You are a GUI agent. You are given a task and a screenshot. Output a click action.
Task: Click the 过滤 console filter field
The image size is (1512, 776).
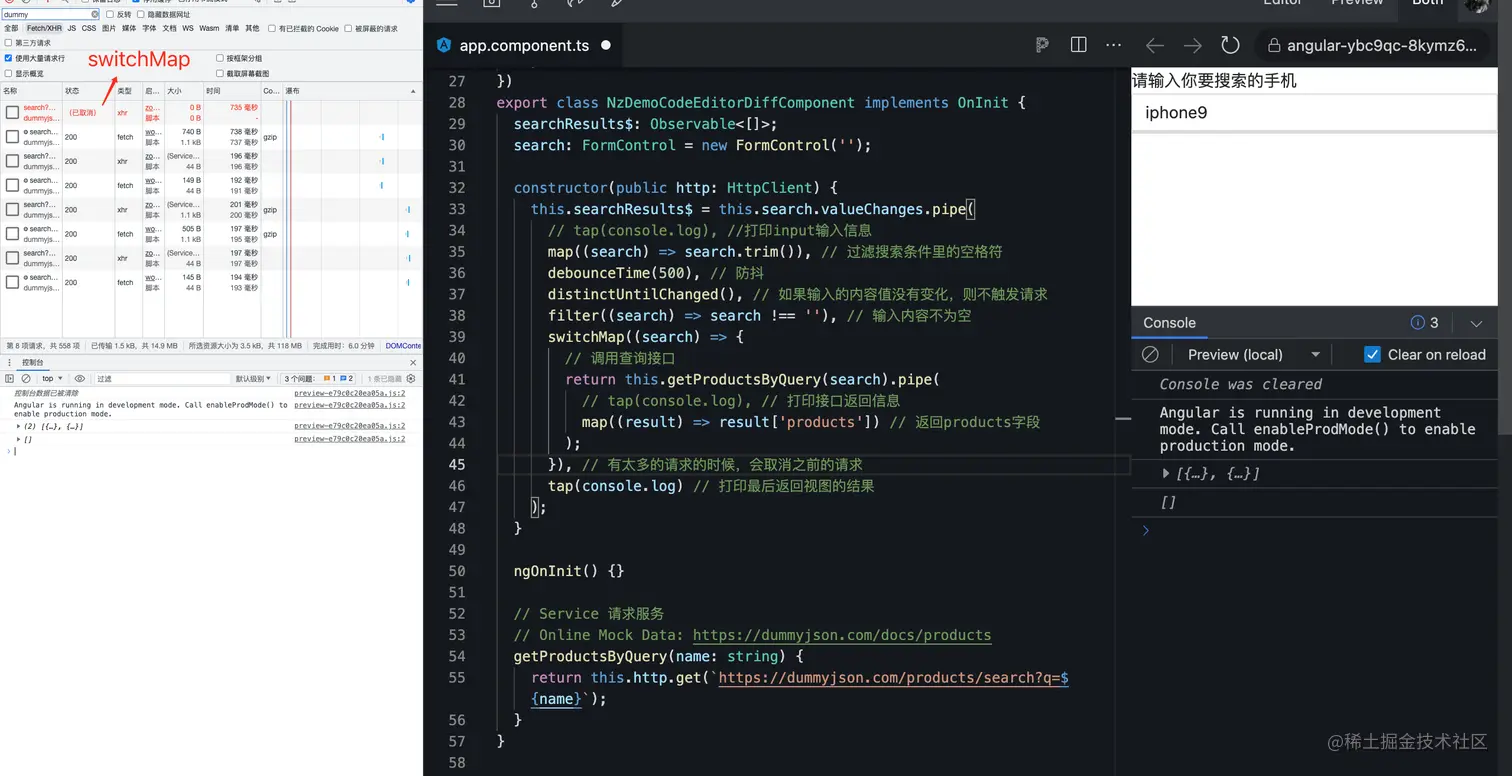(160, 379)
